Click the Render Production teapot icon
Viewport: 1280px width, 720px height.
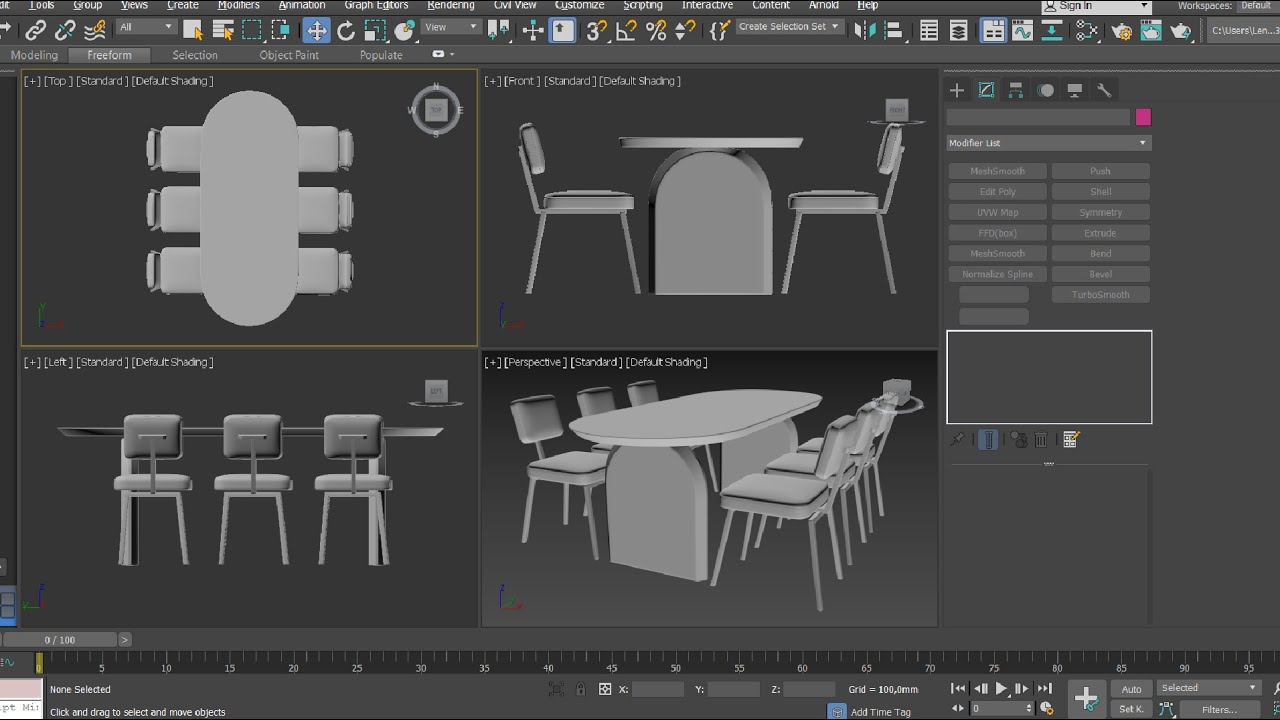(x=1181, y=31)
